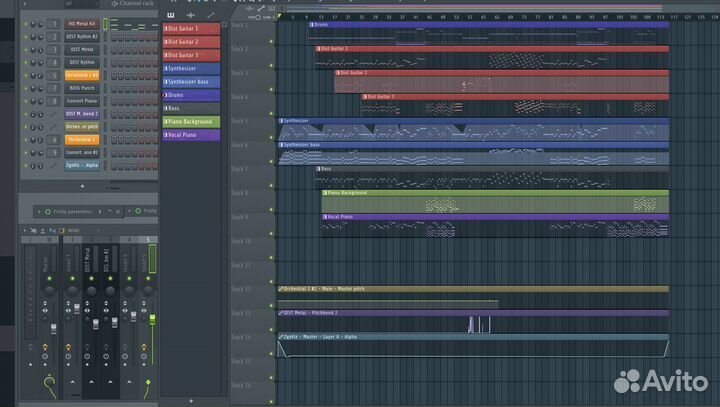Click the Channel rack speaker icon
720x407 pixels.
(x=115, y=4)
